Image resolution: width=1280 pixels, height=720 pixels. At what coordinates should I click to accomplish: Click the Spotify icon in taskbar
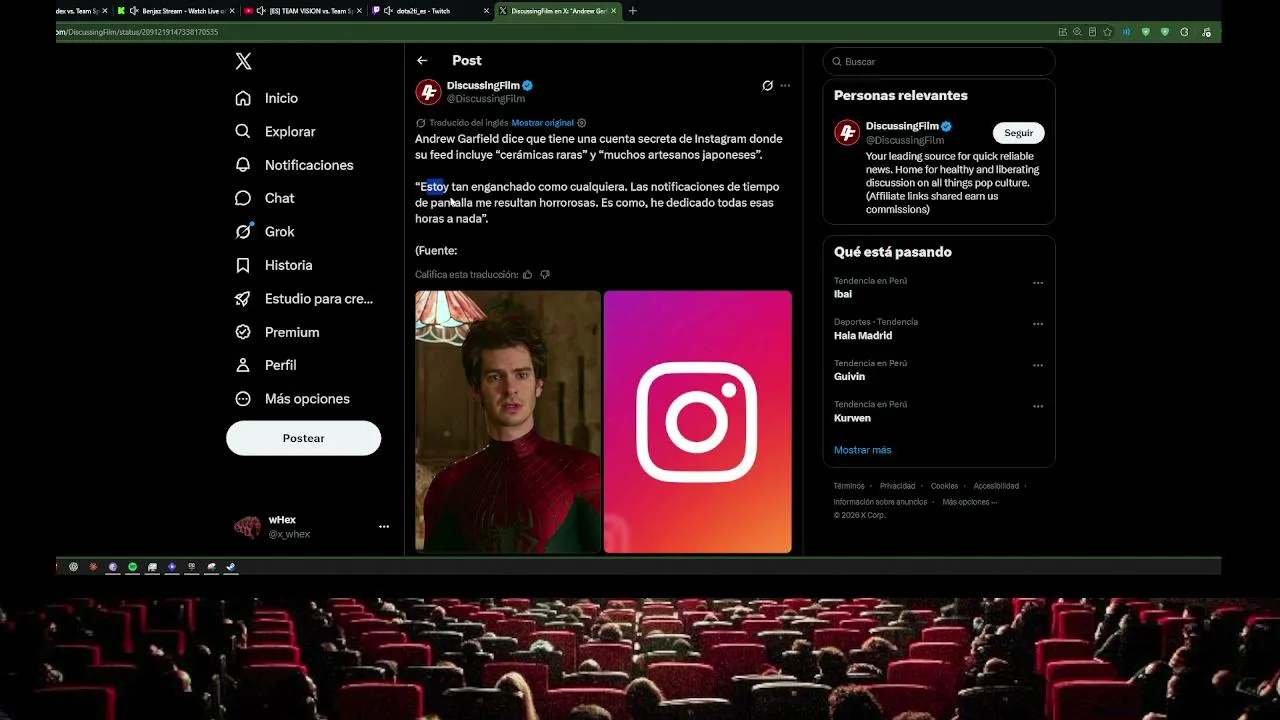pyautogui.click(x=132, y=567)
